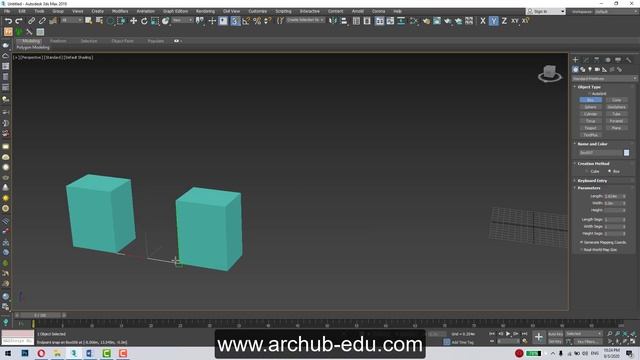Open the File menu

[x=7, y=11]
